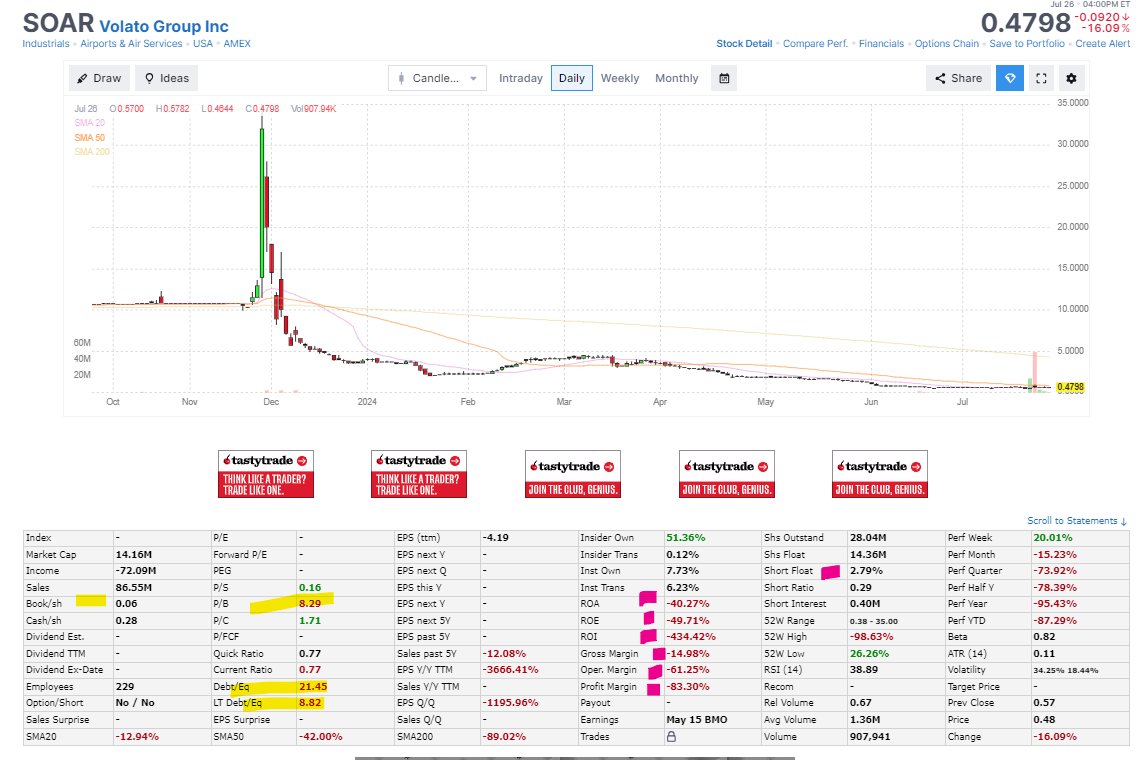This screenshot has width=1143, height=760.
Task: Click the LT Debt/Eq value 8.82
Action: tap(310, 702)
